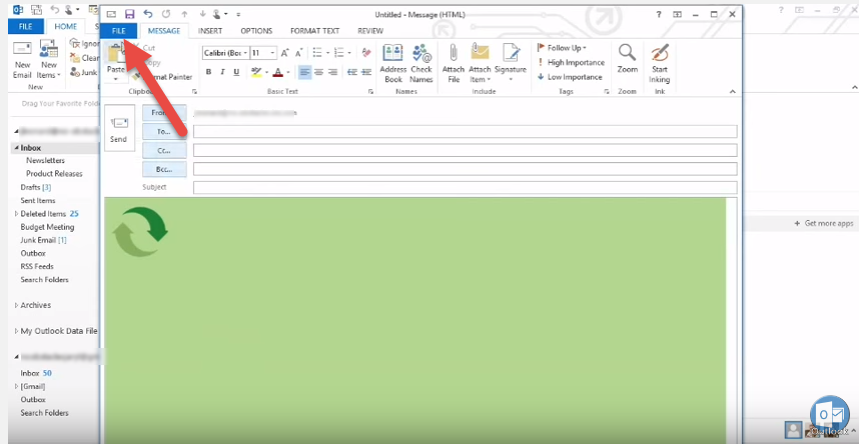The height and width of the screenshot is (444, 859).
Task: Click the From button
Action: click(164, 112)
